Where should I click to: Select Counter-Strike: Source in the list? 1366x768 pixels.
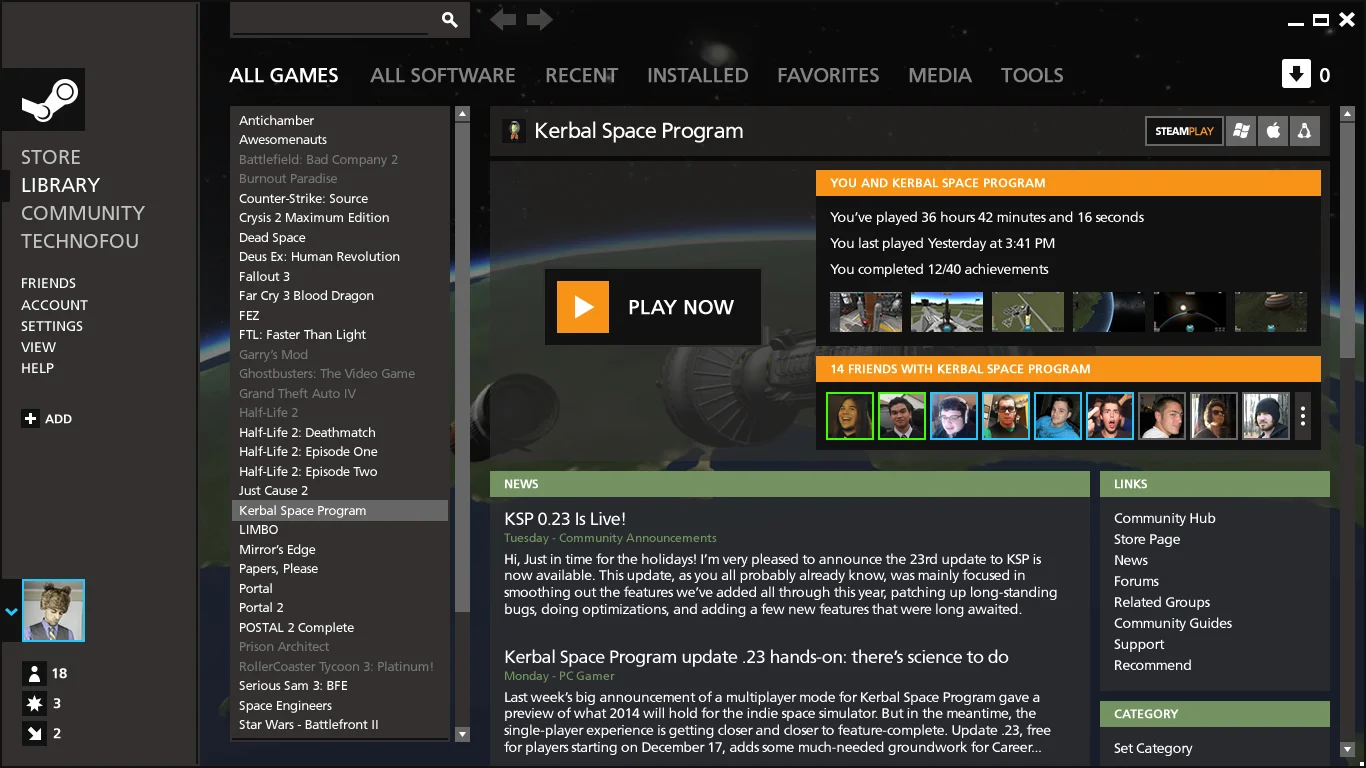[340, 198]
